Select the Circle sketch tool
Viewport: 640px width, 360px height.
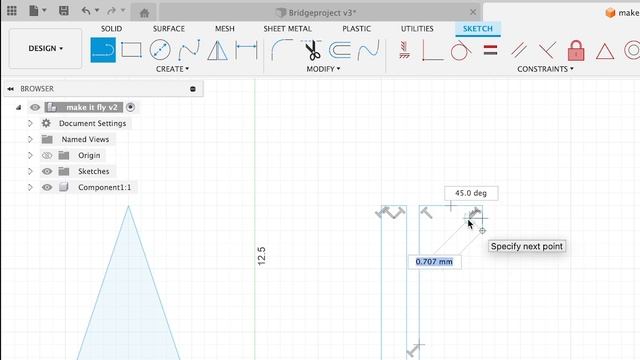pyautogui.click(x=160, y=50)
